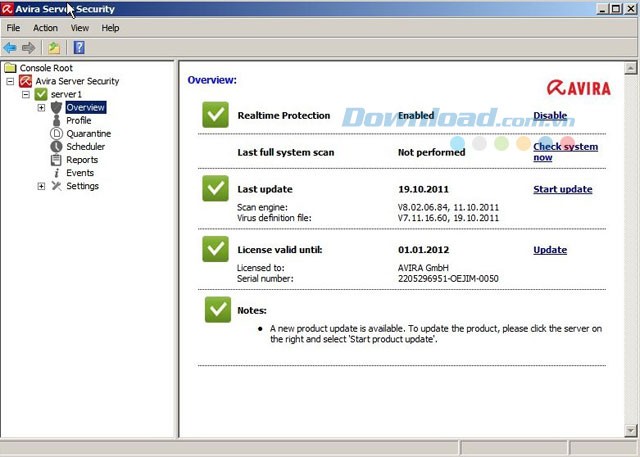This screenshot has height=457, width=640.
Task: Collapse the Avira Server Security tree node
Action: (10, 81)
